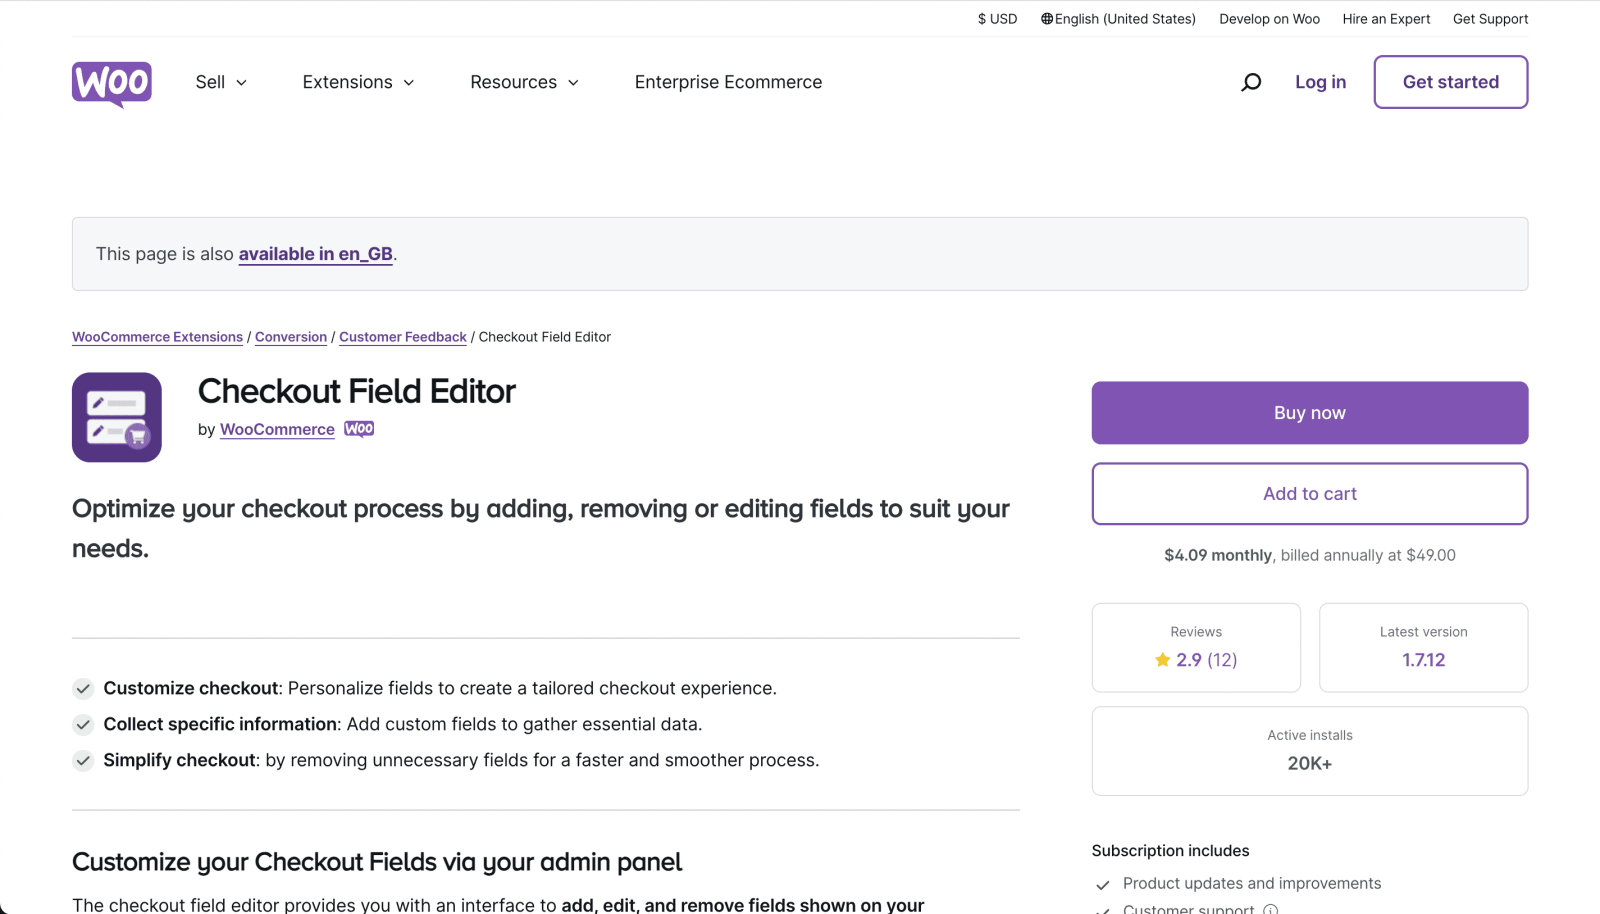Open the Develop on Woo link
The height and width of the screenshot is (914, 1600).
[1269, 19]
